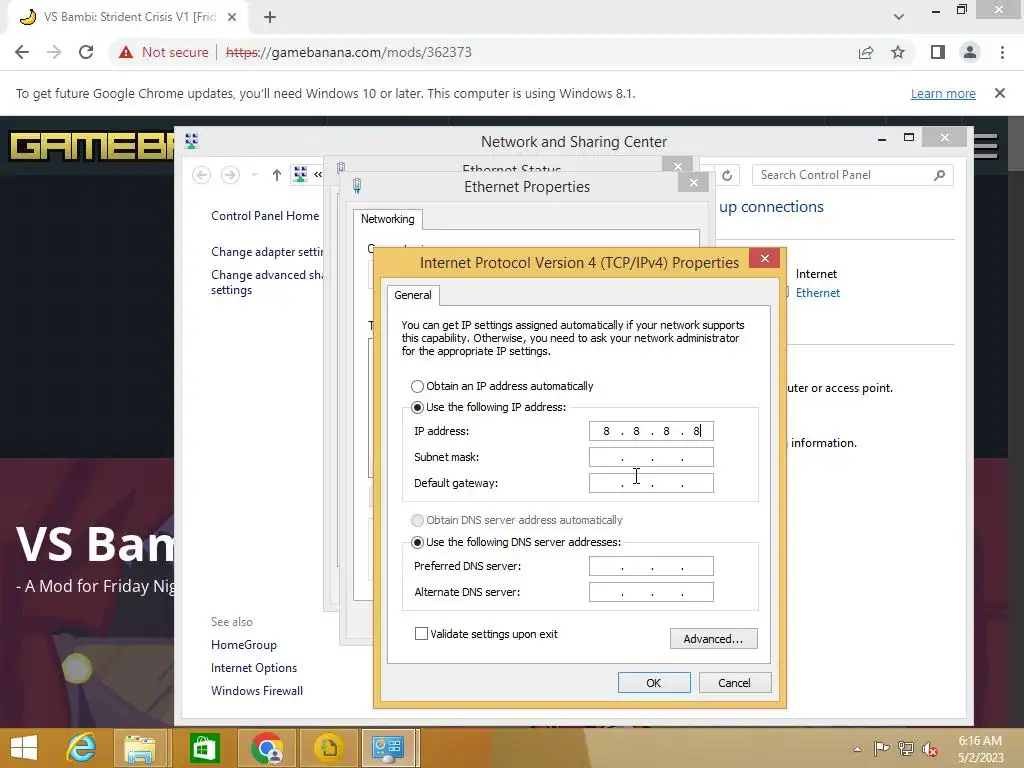Select Use the following DNS server addresses
The height and width of the screenshot is (768, 1024).
click(x=516, y=542)
